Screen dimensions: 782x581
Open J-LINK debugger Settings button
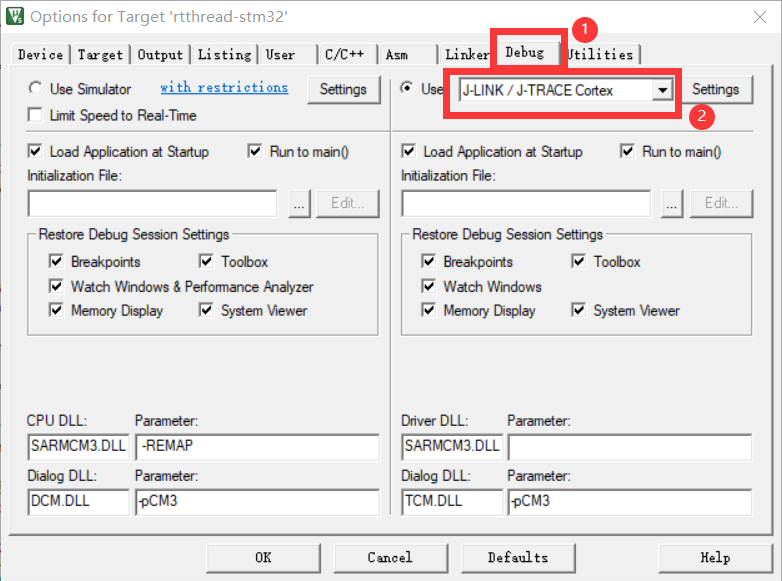(716, 89)
